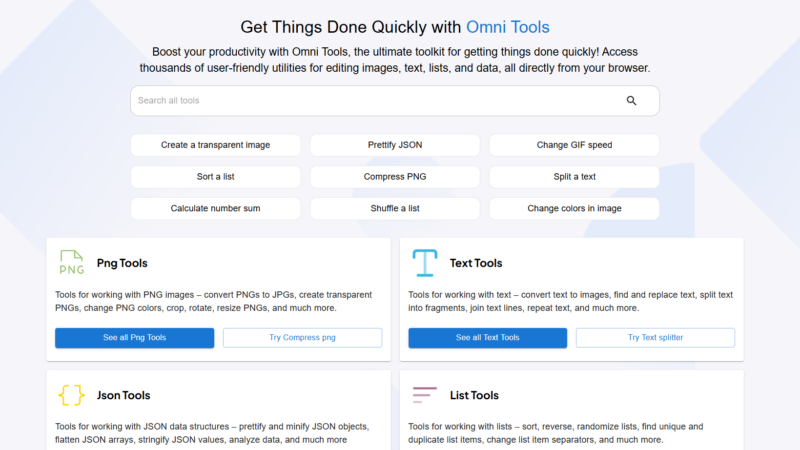Click the Json Tools curly braces icon
The height and width of the screenshot is (450, 800).
tap(71, 395)
